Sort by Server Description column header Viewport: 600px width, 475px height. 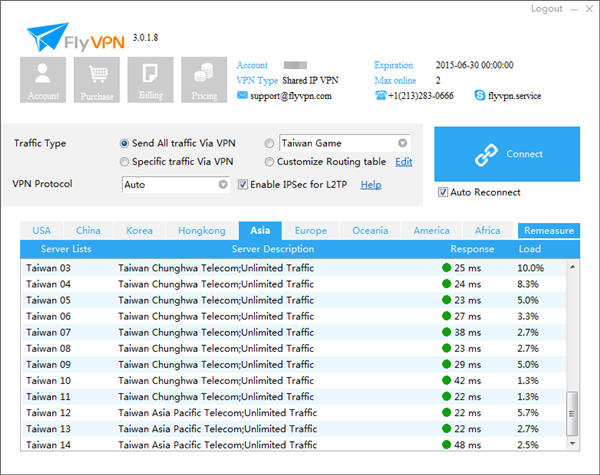point(273,249)
